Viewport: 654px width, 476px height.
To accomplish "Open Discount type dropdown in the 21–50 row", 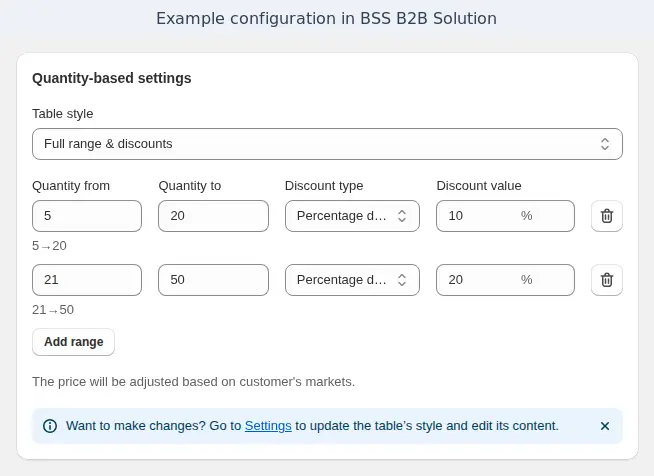I will [x=352, y=280].
